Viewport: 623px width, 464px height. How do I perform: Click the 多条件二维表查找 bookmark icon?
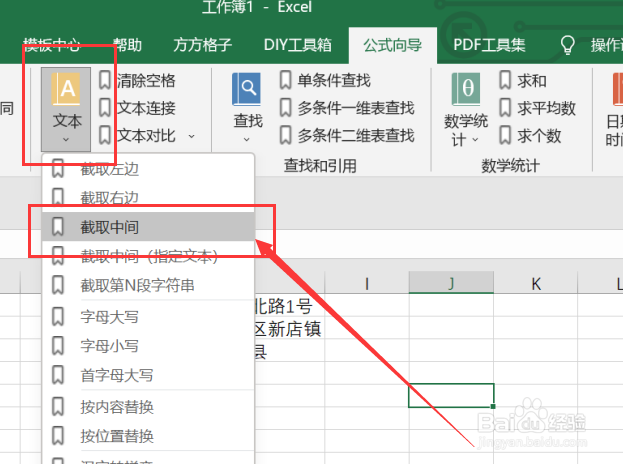coord(285,135)
